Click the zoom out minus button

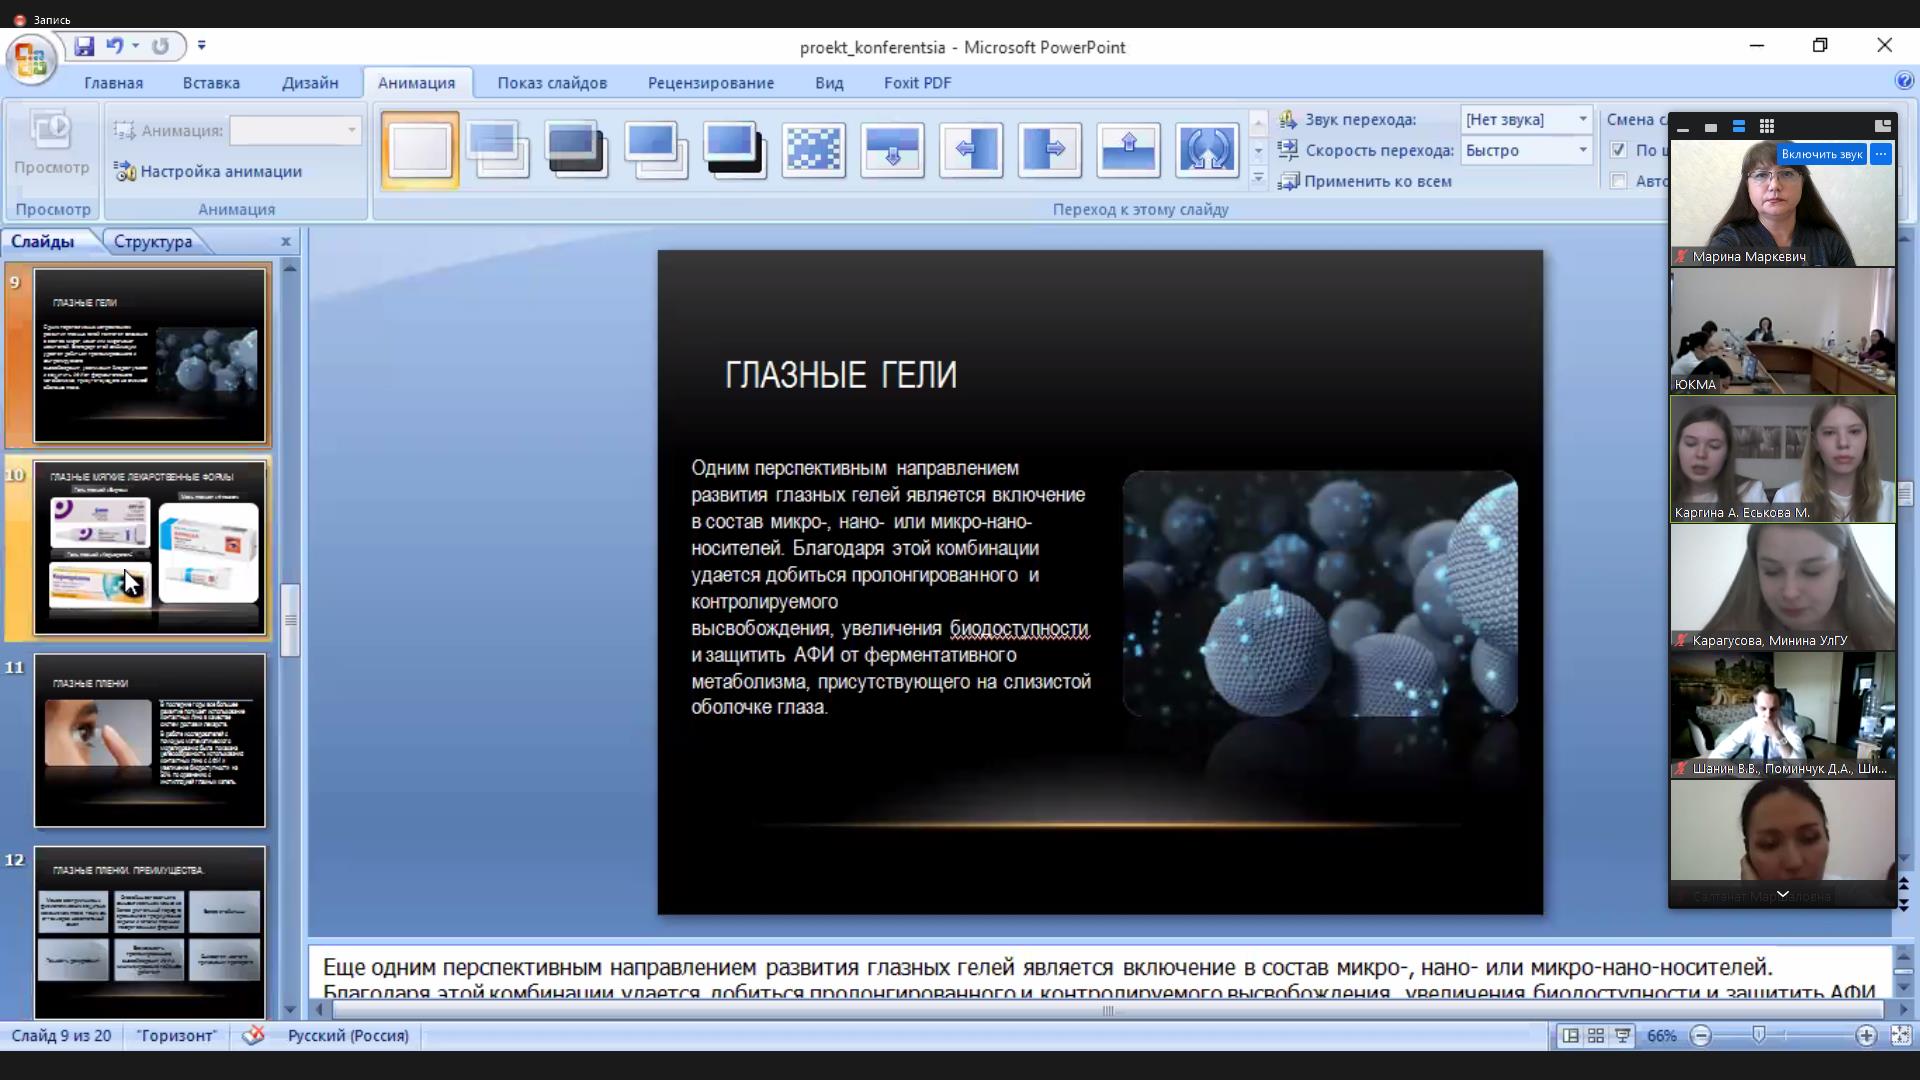1701,1036
